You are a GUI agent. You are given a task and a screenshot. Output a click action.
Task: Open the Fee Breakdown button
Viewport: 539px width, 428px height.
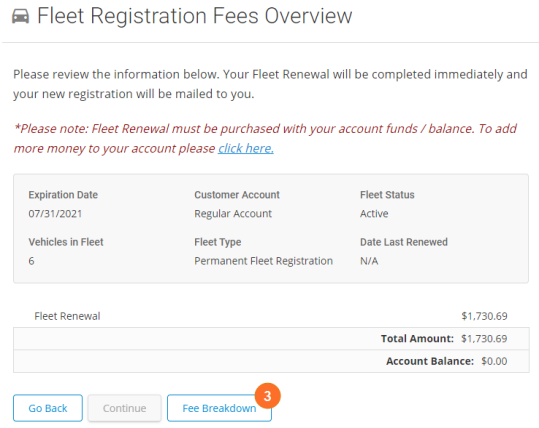[x=219, y=408]
